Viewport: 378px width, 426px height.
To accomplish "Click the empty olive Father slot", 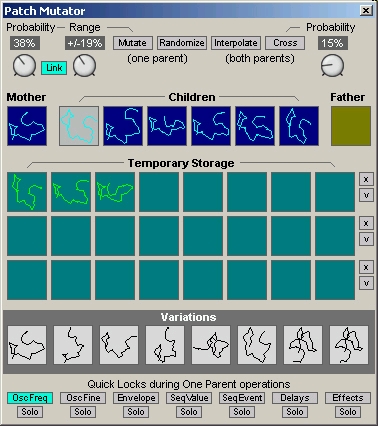I will point(351,126).
